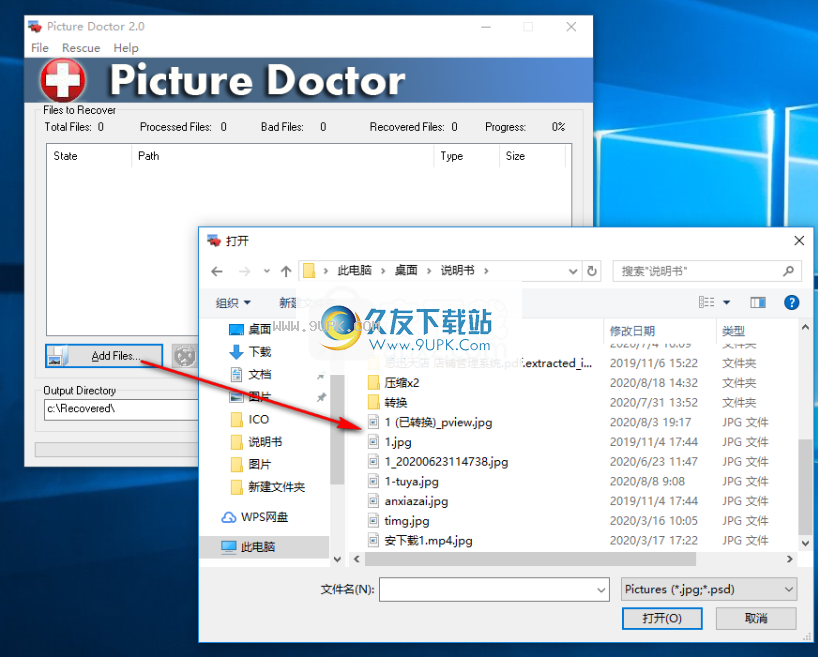Click the file list horizontal scrollbar
The image size is (818, 657).
tap(530, 559)
